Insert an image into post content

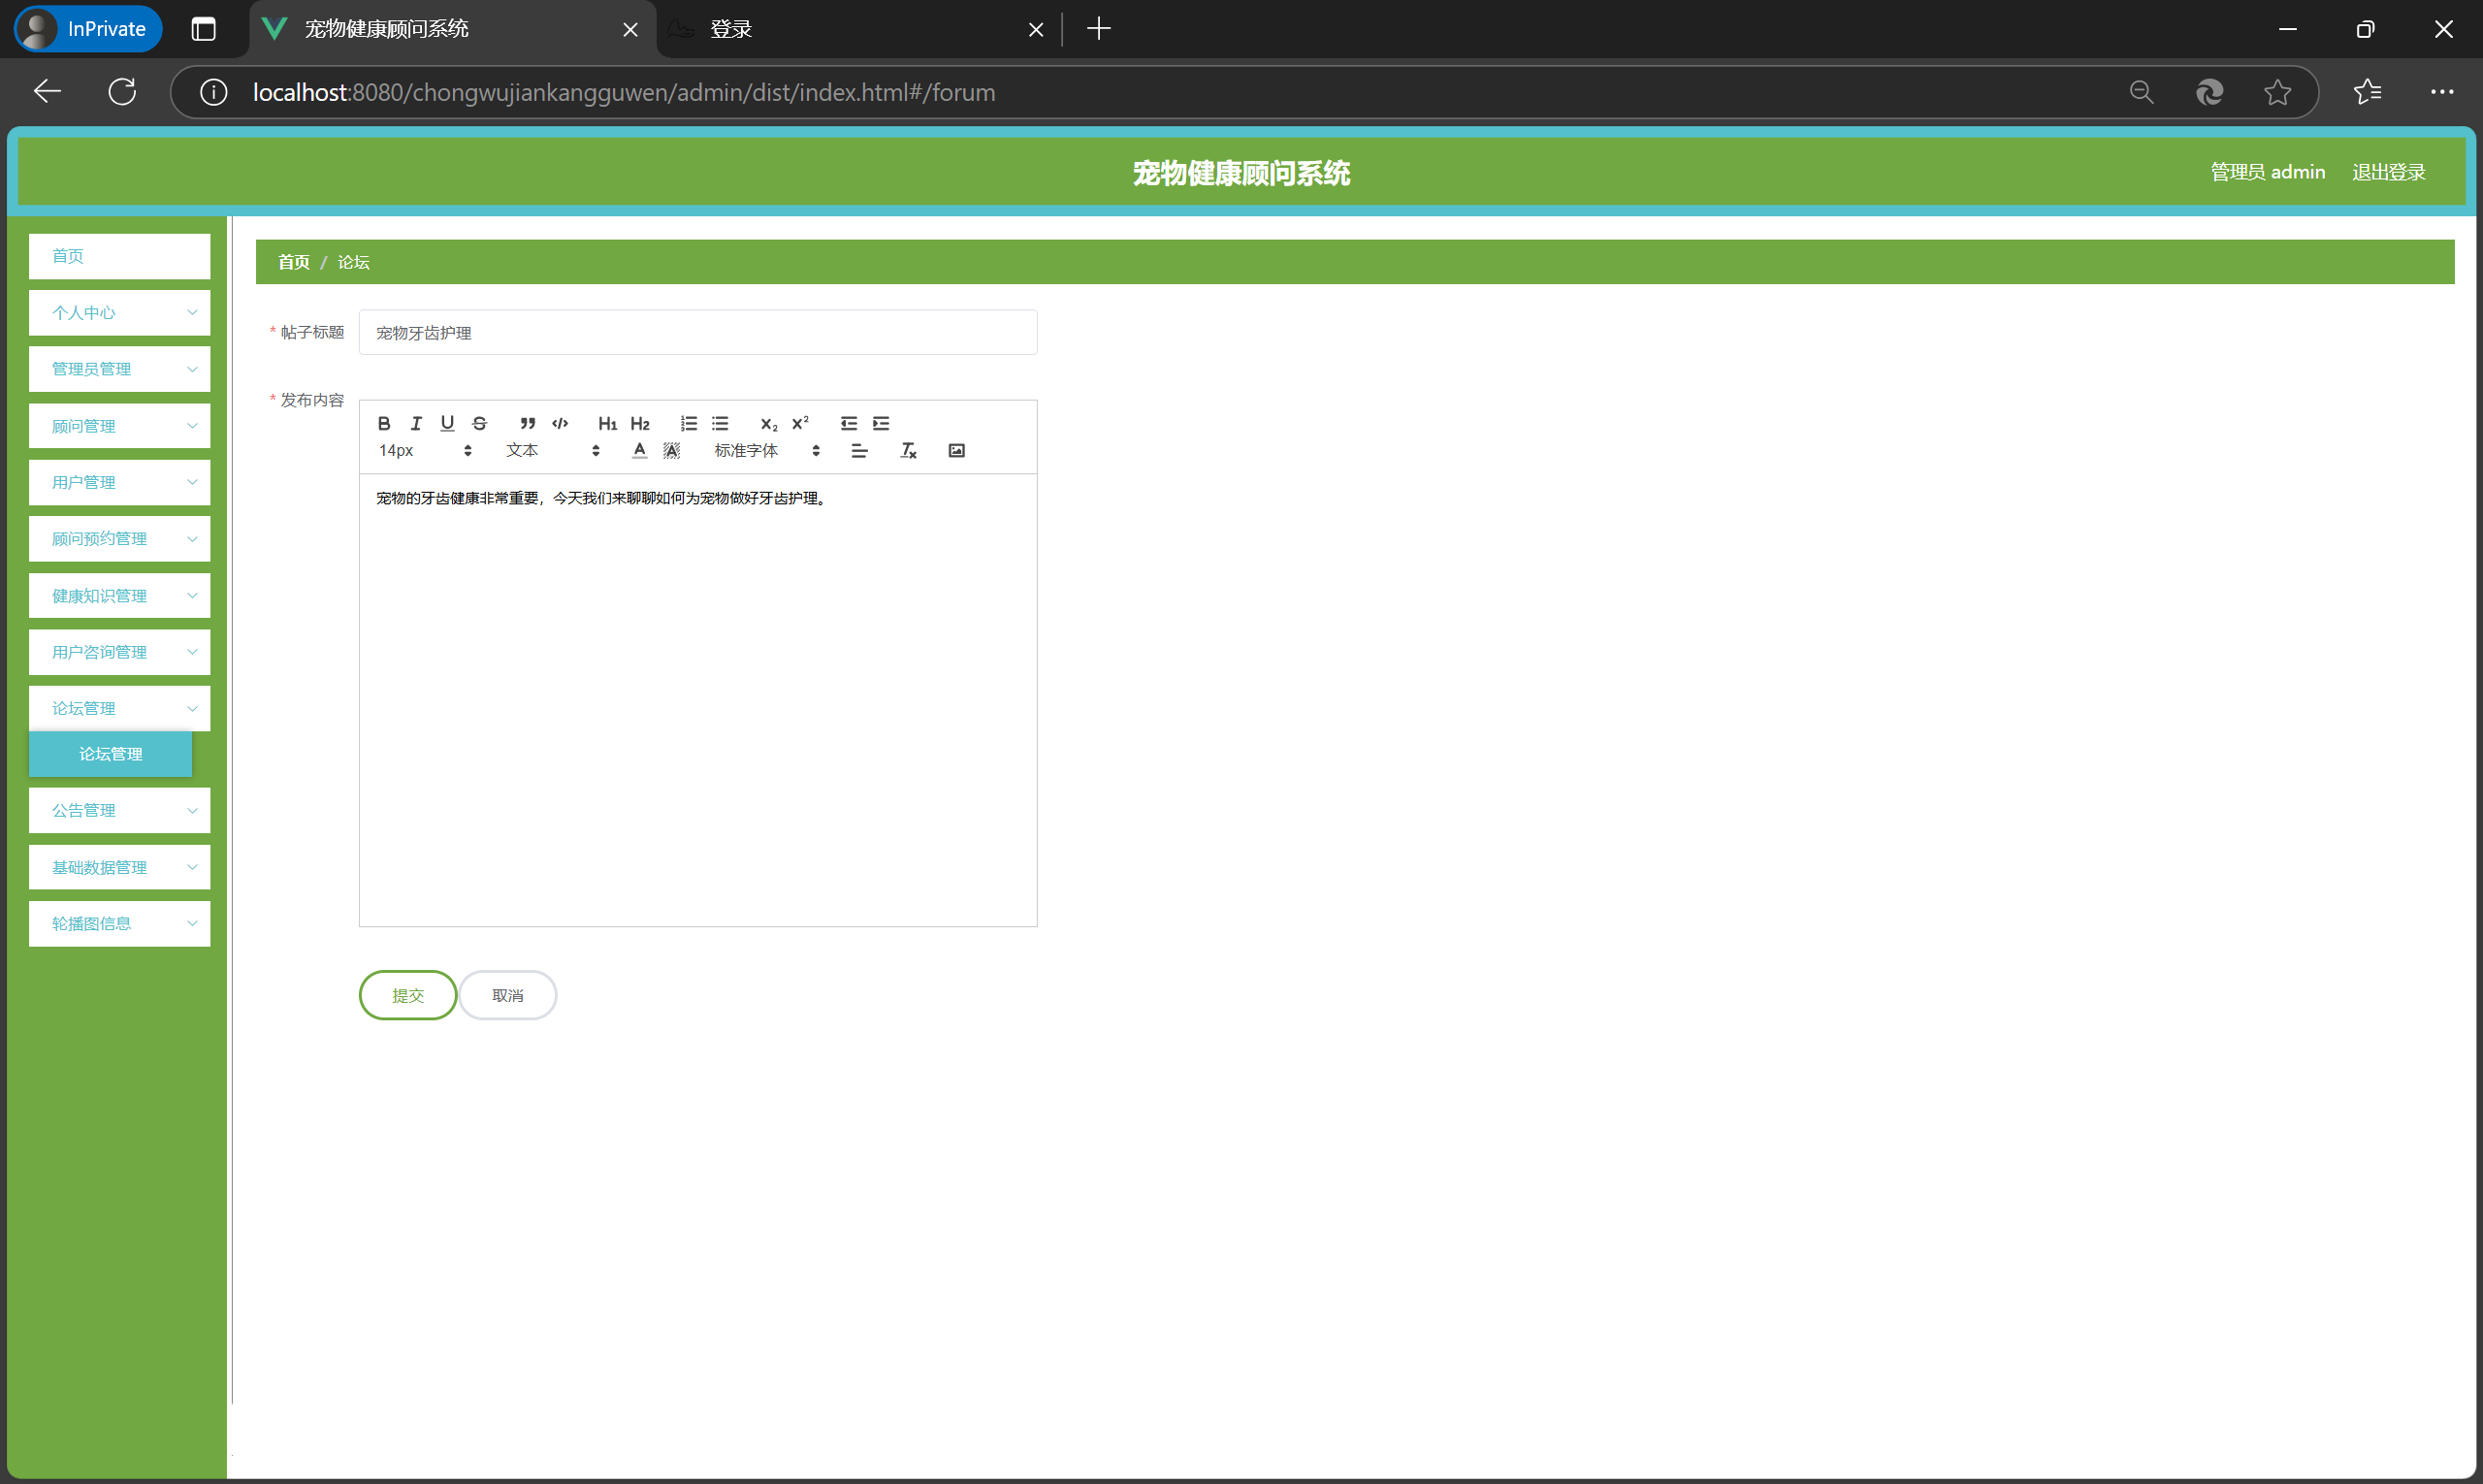coord(956,451)
